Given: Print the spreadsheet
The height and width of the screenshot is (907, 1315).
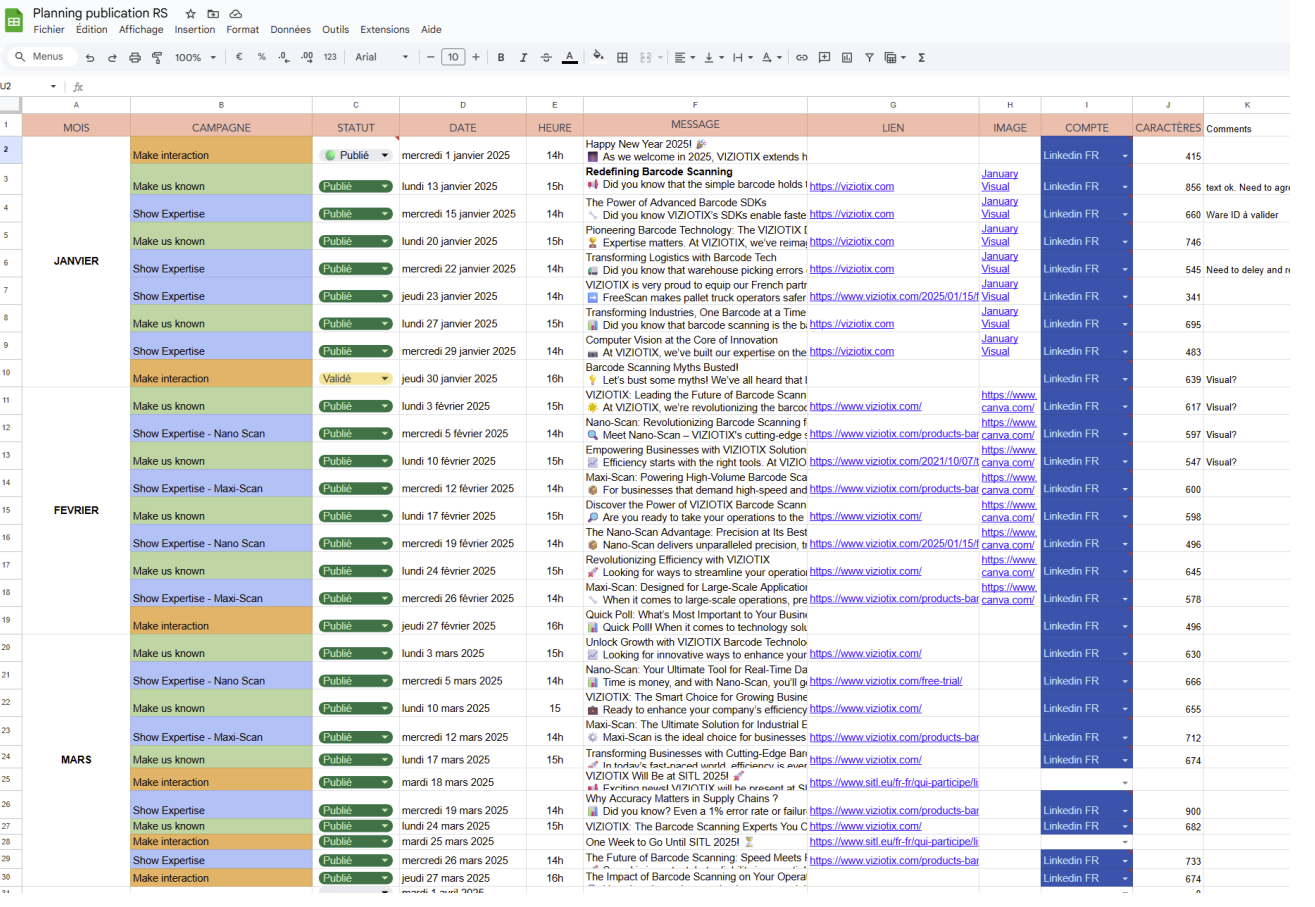Looking at the screenshot, I should pyautogui.click(x=135, y=58).
